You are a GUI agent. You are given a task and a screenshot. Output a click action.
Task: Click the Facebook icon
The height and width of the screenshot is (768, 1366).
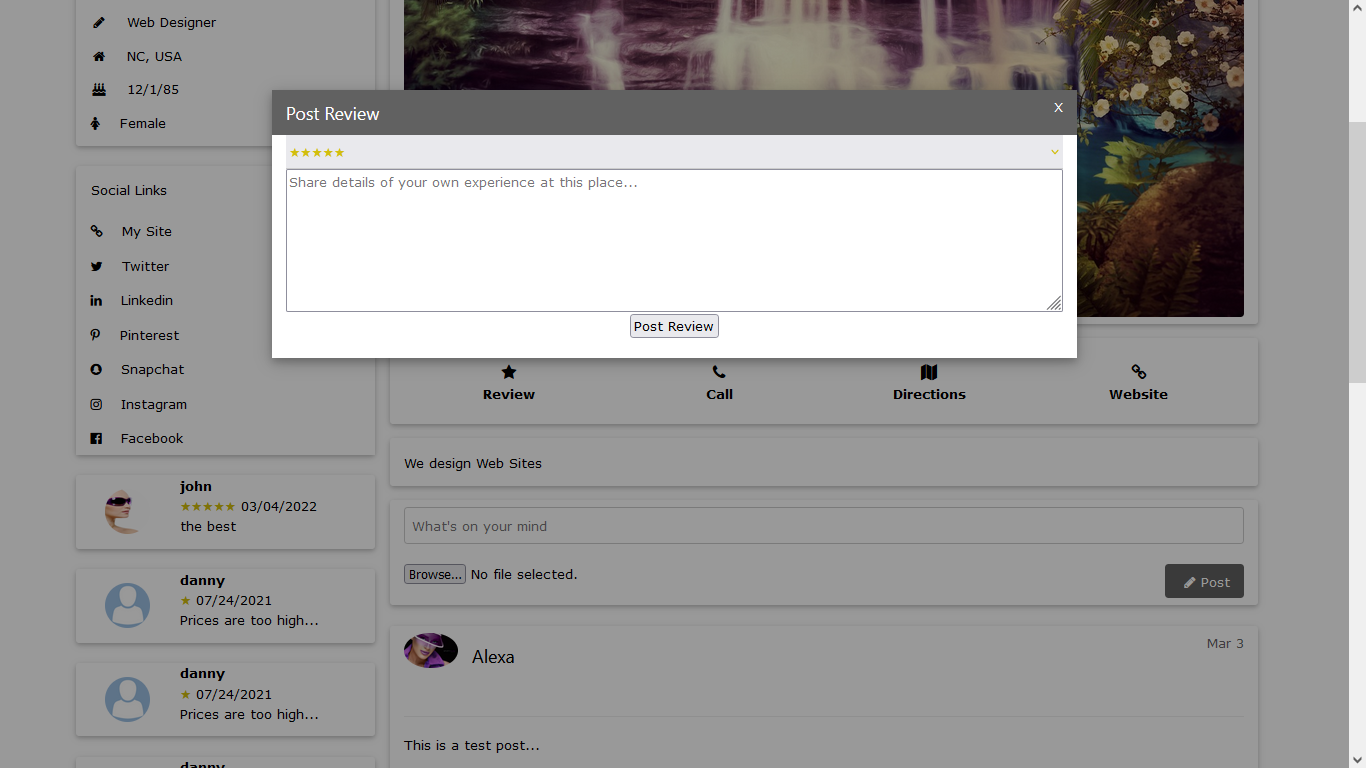[96, 438]
